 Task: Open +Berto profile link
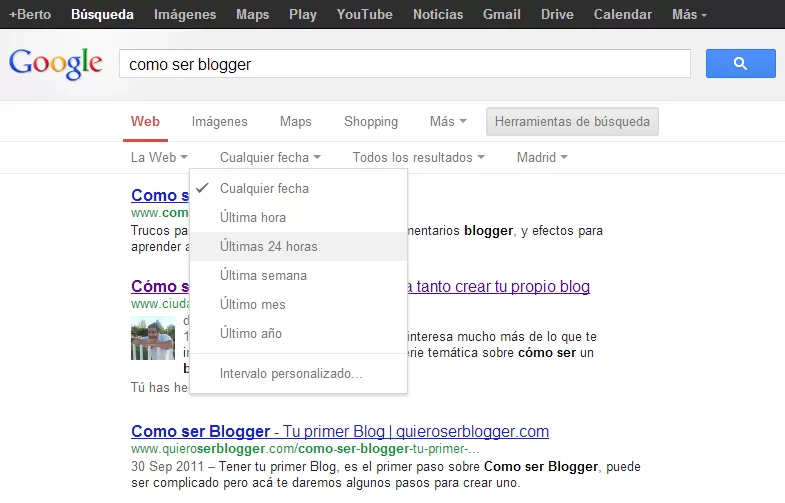[30, 14]
